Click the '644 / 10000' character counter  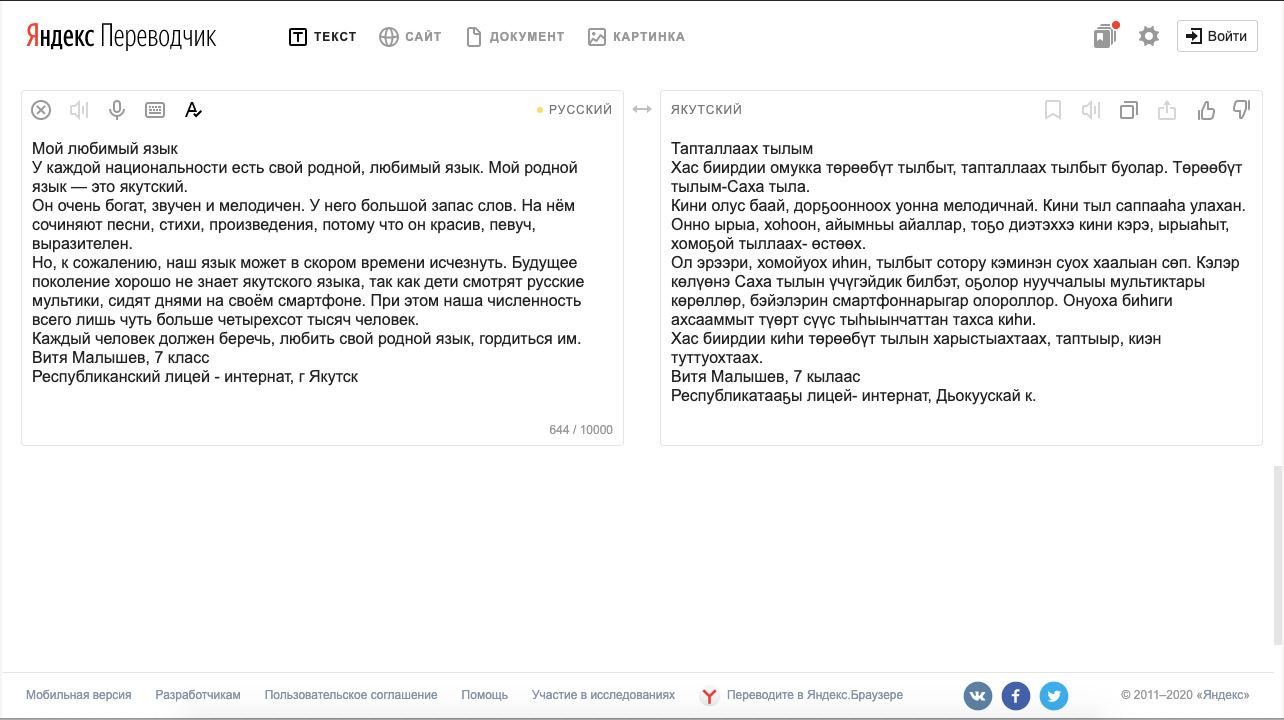click(581, 430)
